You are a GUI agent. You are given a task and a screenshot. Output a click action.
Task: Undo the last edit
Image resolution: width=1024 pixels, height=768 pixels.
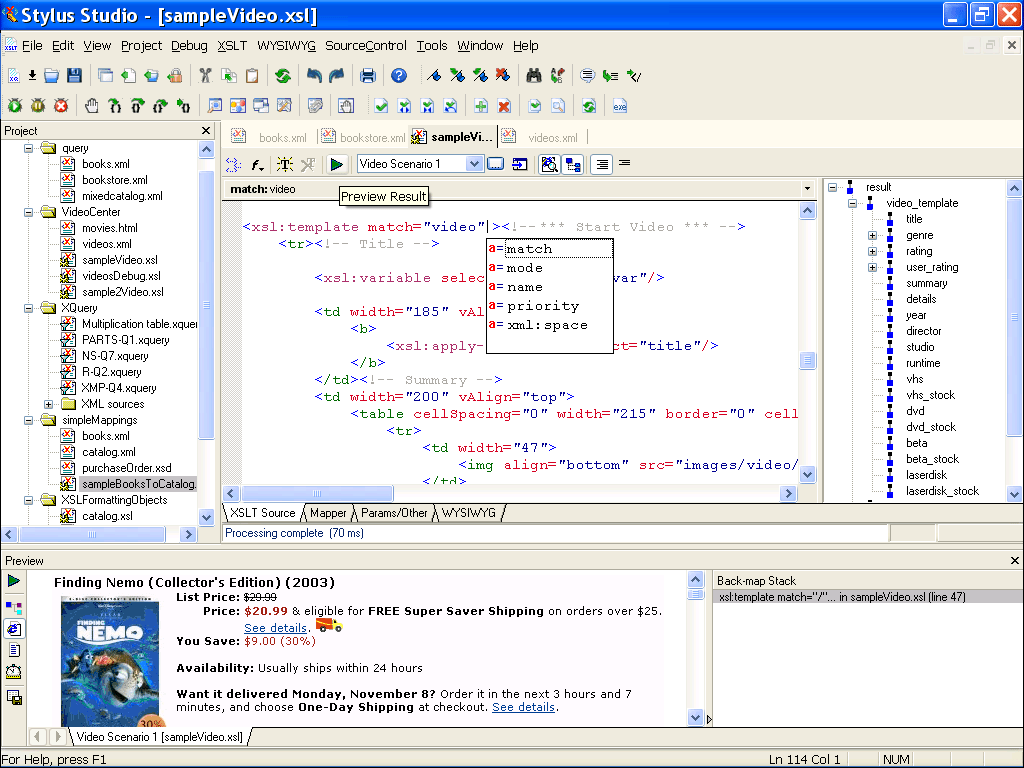[315, 75]
